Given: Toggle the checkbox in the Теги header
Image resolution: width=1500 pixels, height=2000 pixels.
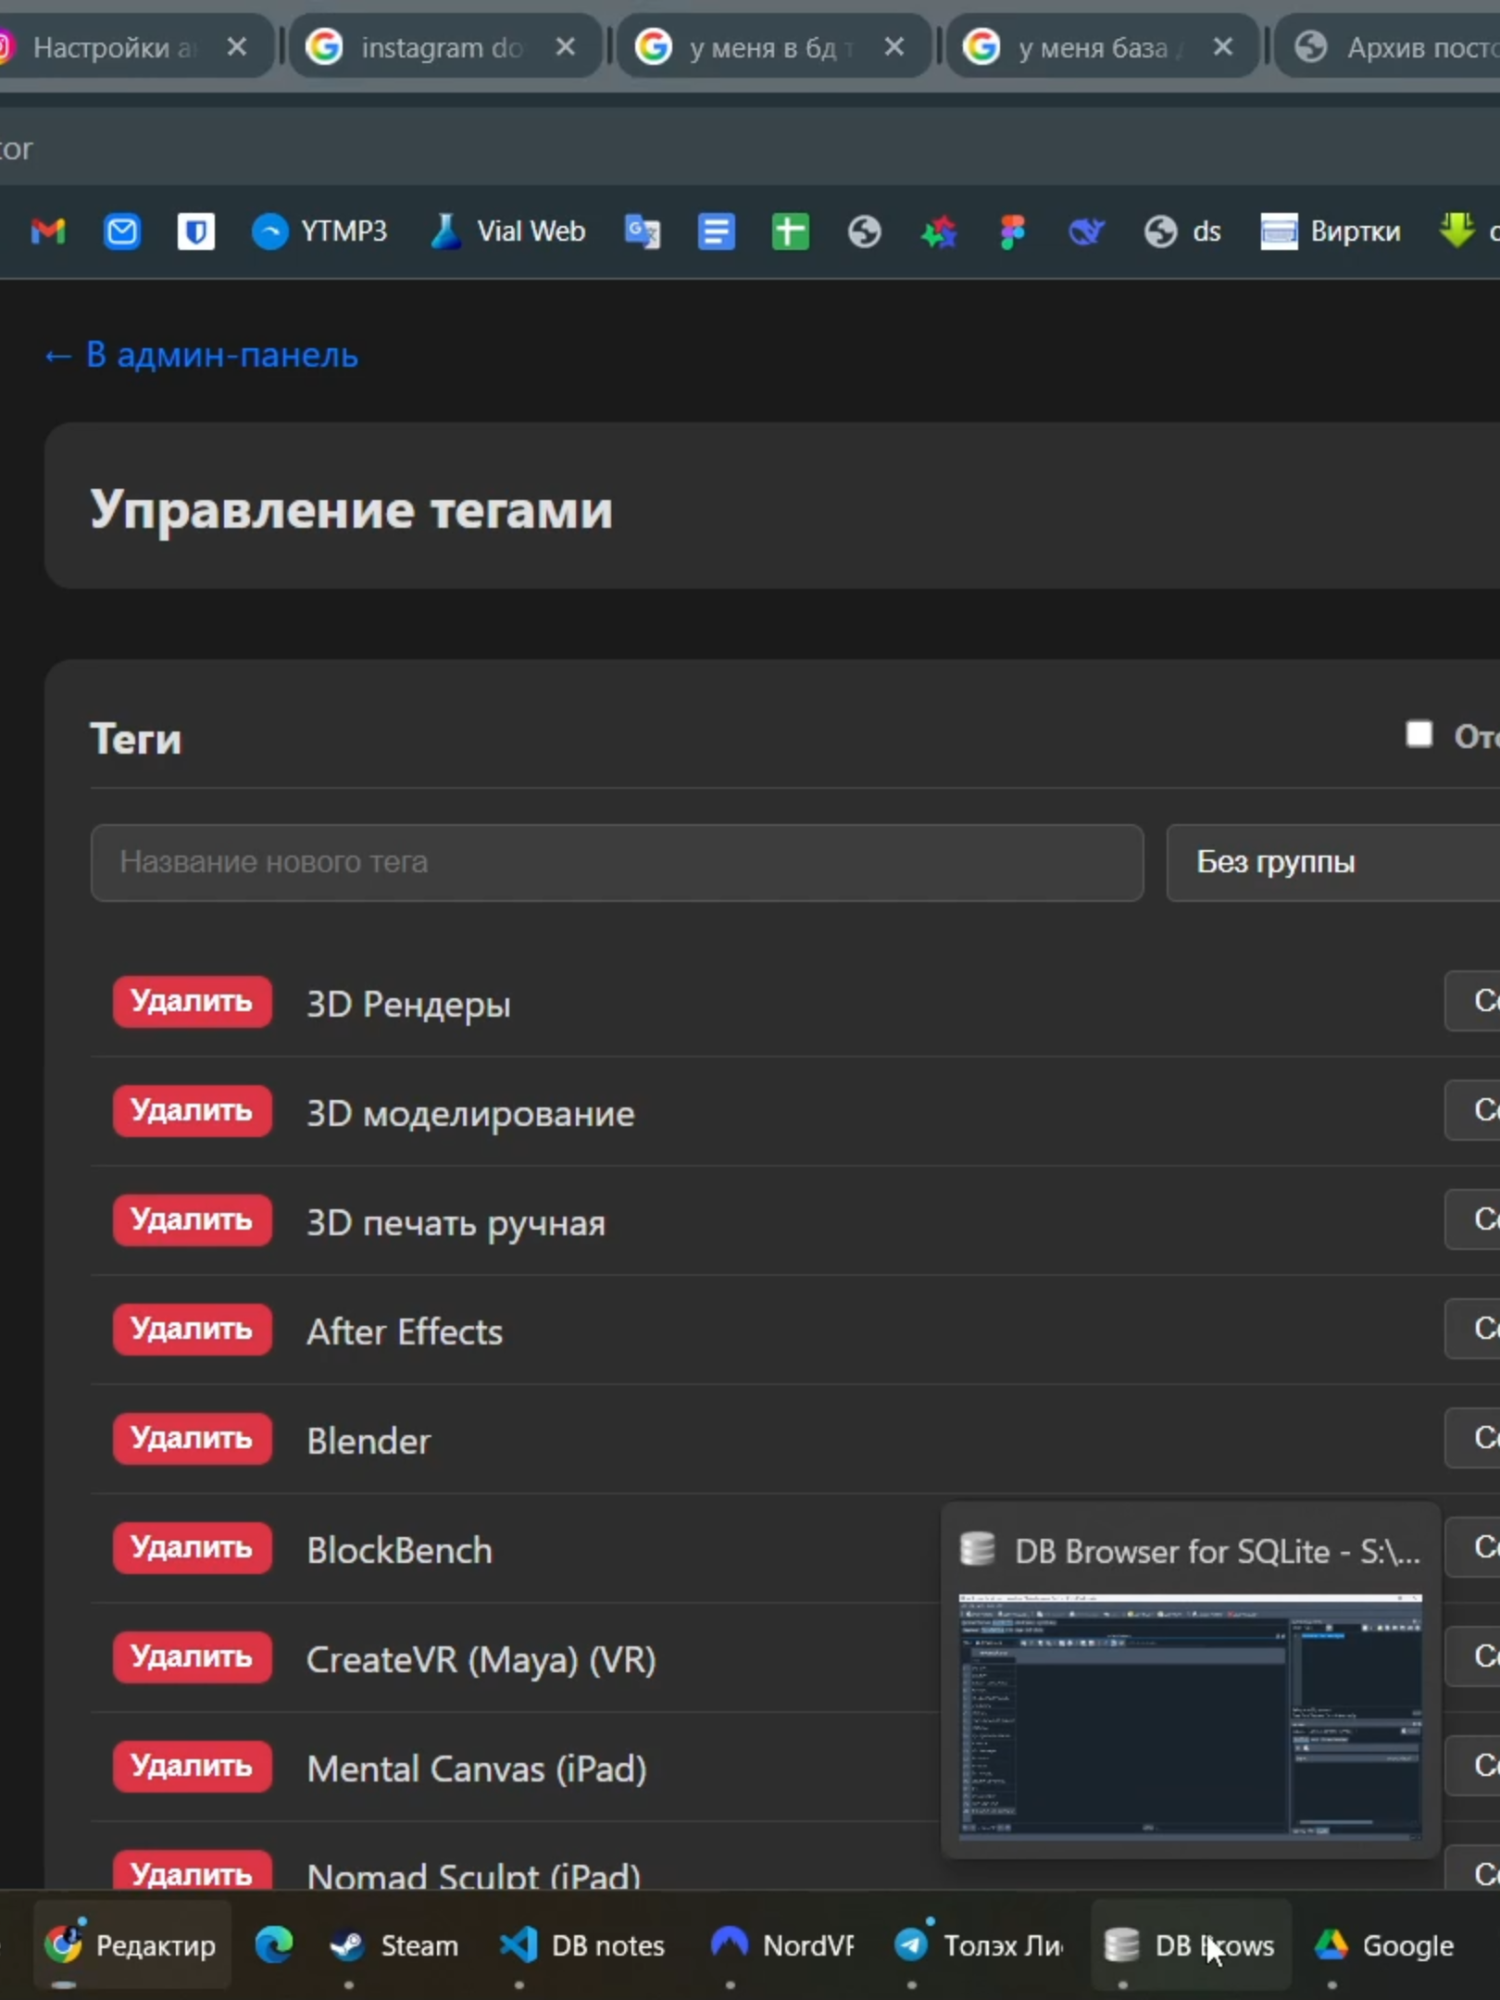Looking at the screenshot, I should pos(1418,734).
